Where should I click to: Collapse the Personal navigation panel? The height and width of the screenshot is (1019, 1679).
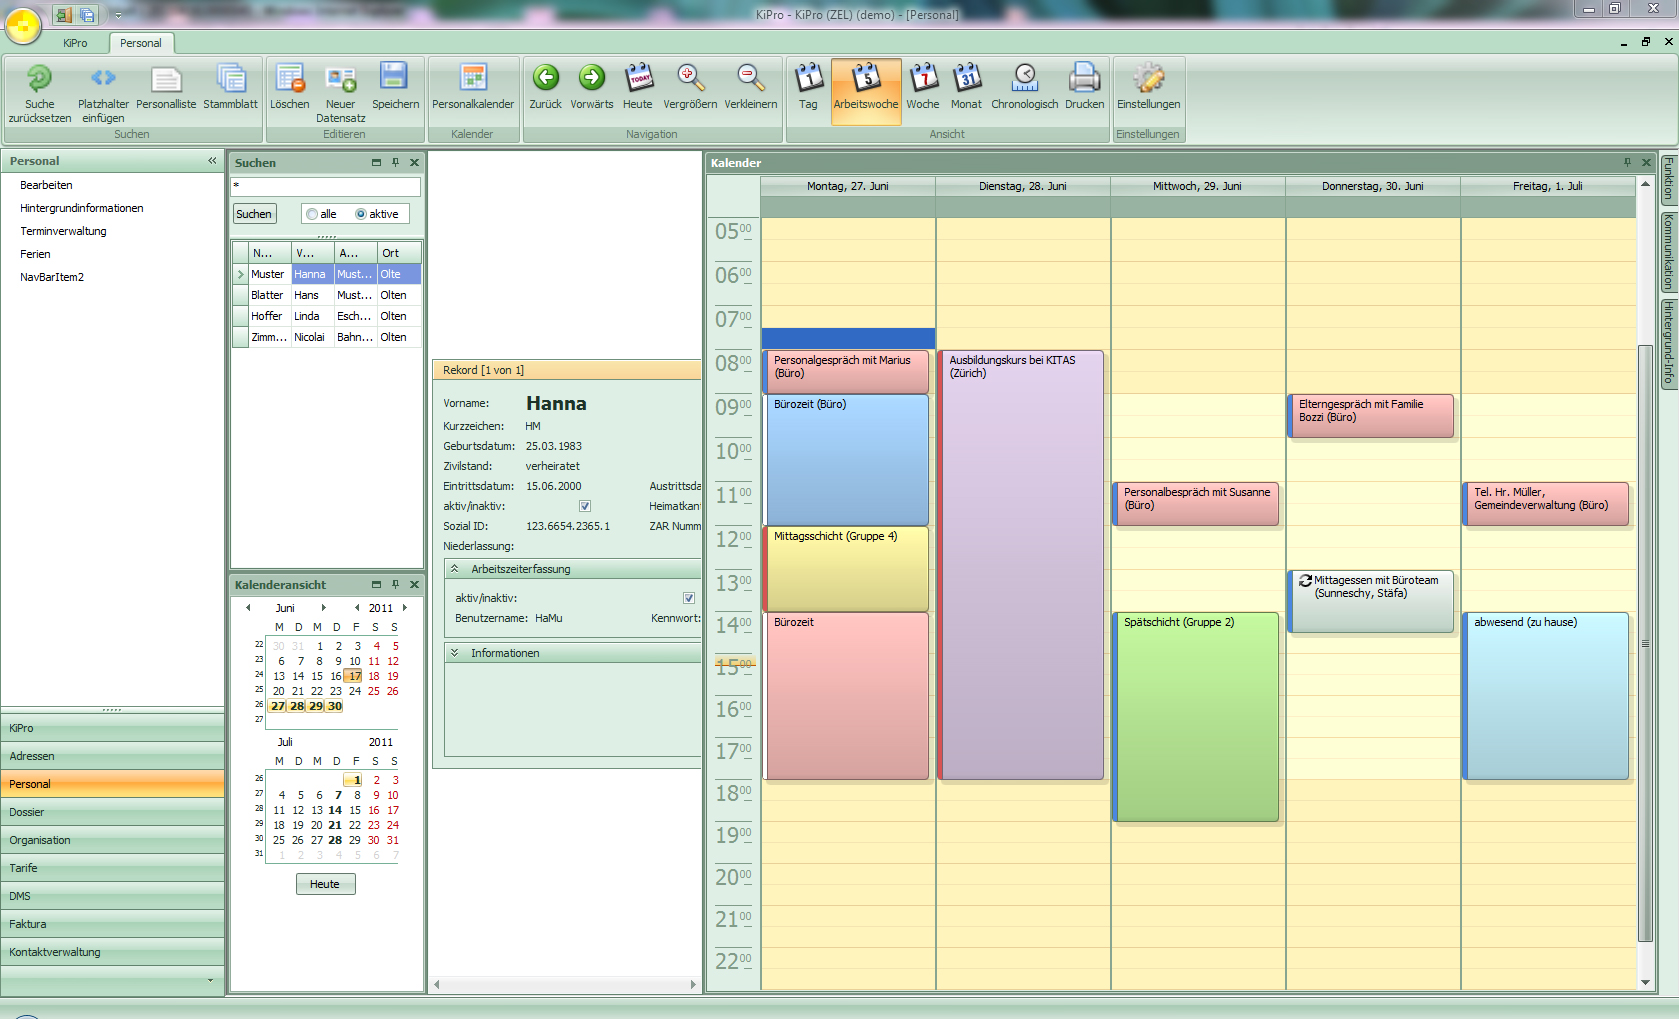click(212, 161)
